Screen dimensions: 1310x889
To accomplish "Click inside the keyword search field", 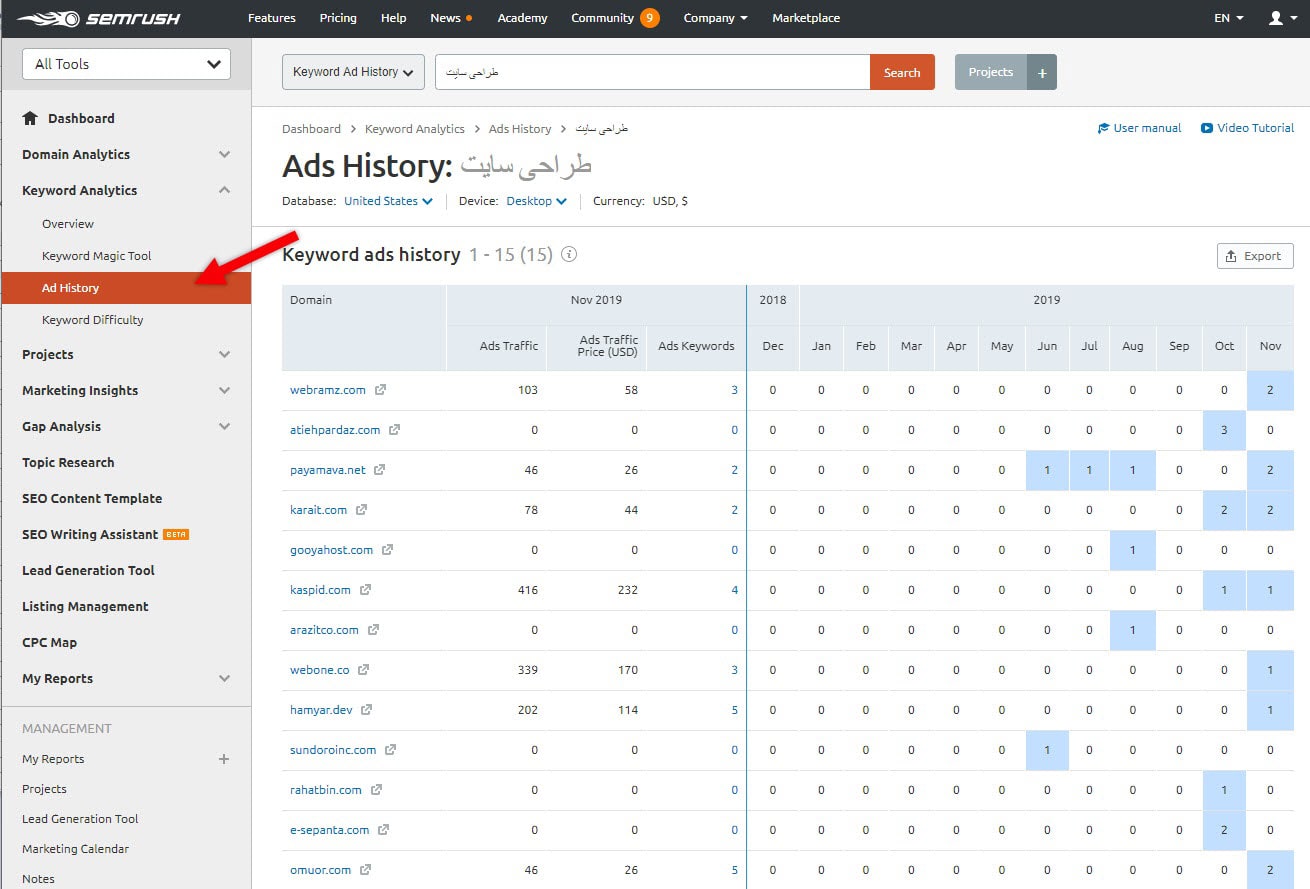I will pos(650,71).
